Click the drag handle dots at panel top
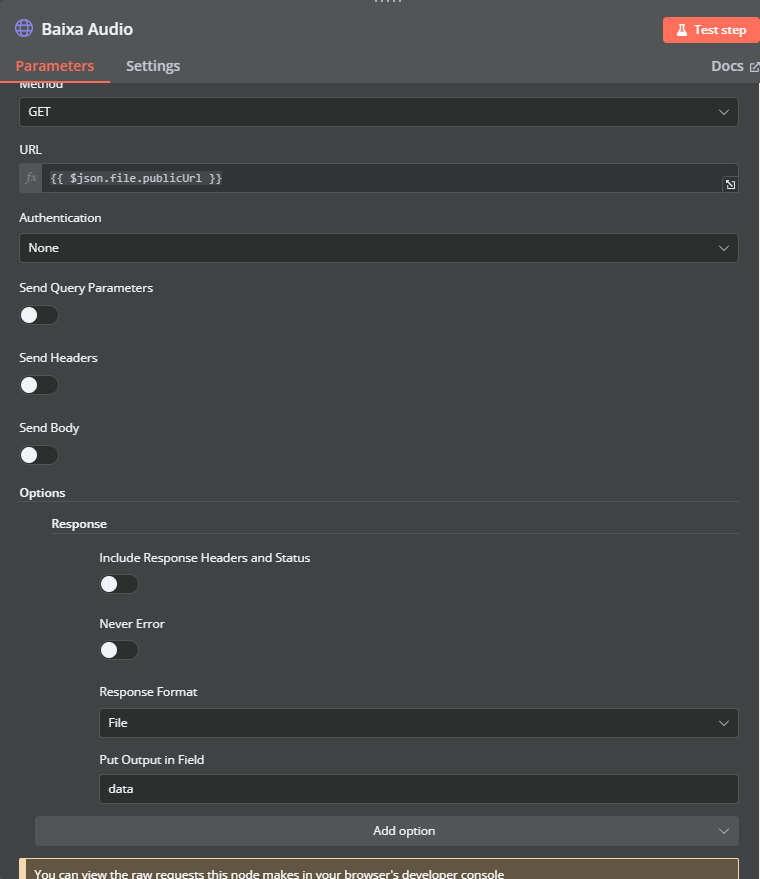 click(x=380, y=2)
